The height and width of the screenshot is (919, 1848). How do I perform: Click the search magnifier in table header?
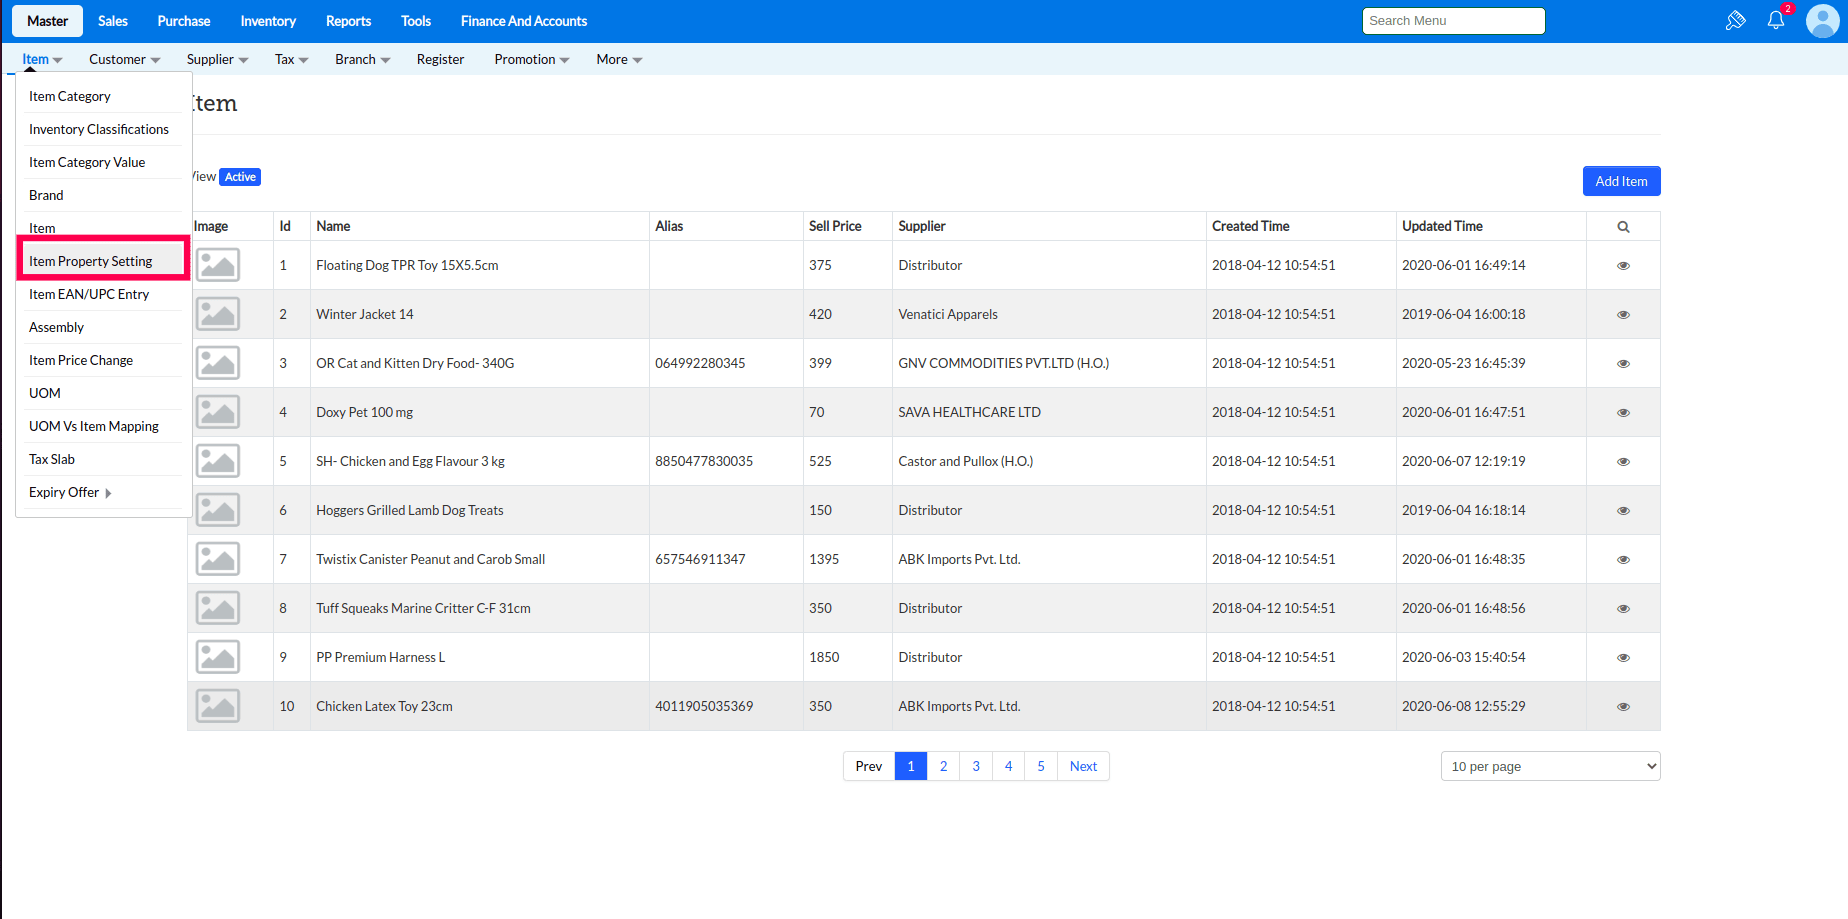pos(1623,227)
